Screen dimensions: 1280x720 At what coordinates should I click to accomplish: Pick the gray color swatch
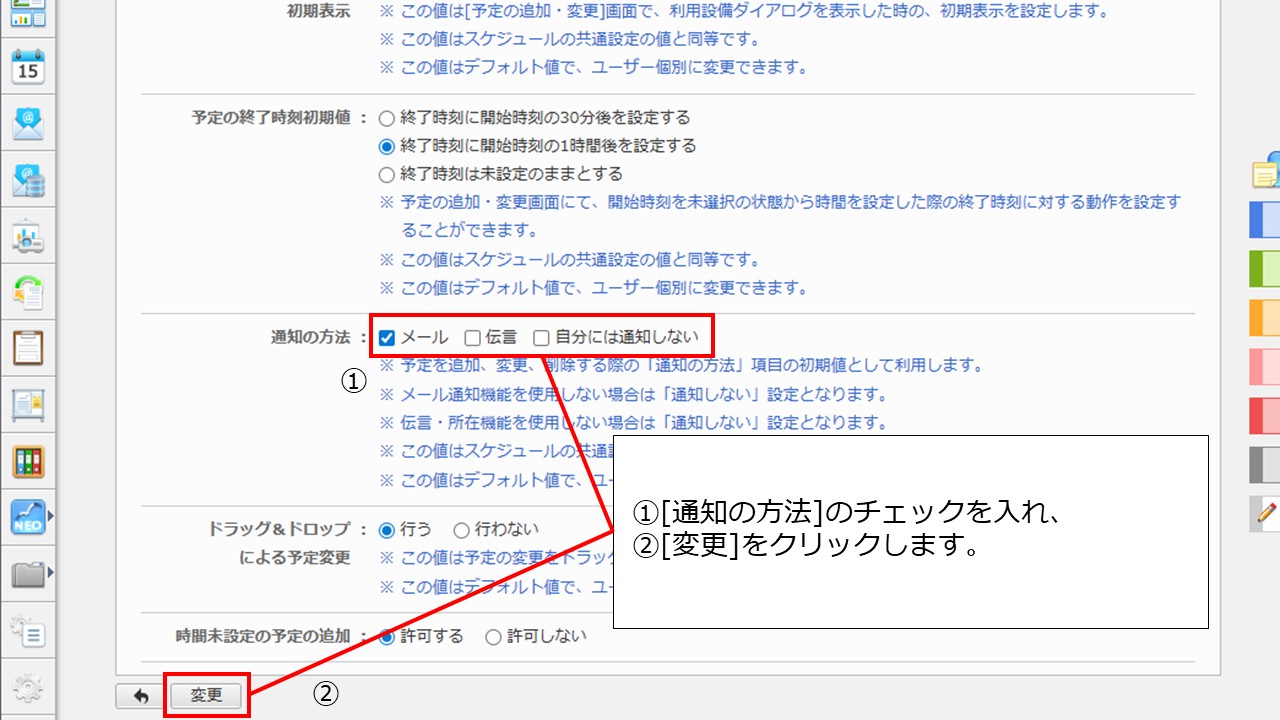(x=1265, y=465)
